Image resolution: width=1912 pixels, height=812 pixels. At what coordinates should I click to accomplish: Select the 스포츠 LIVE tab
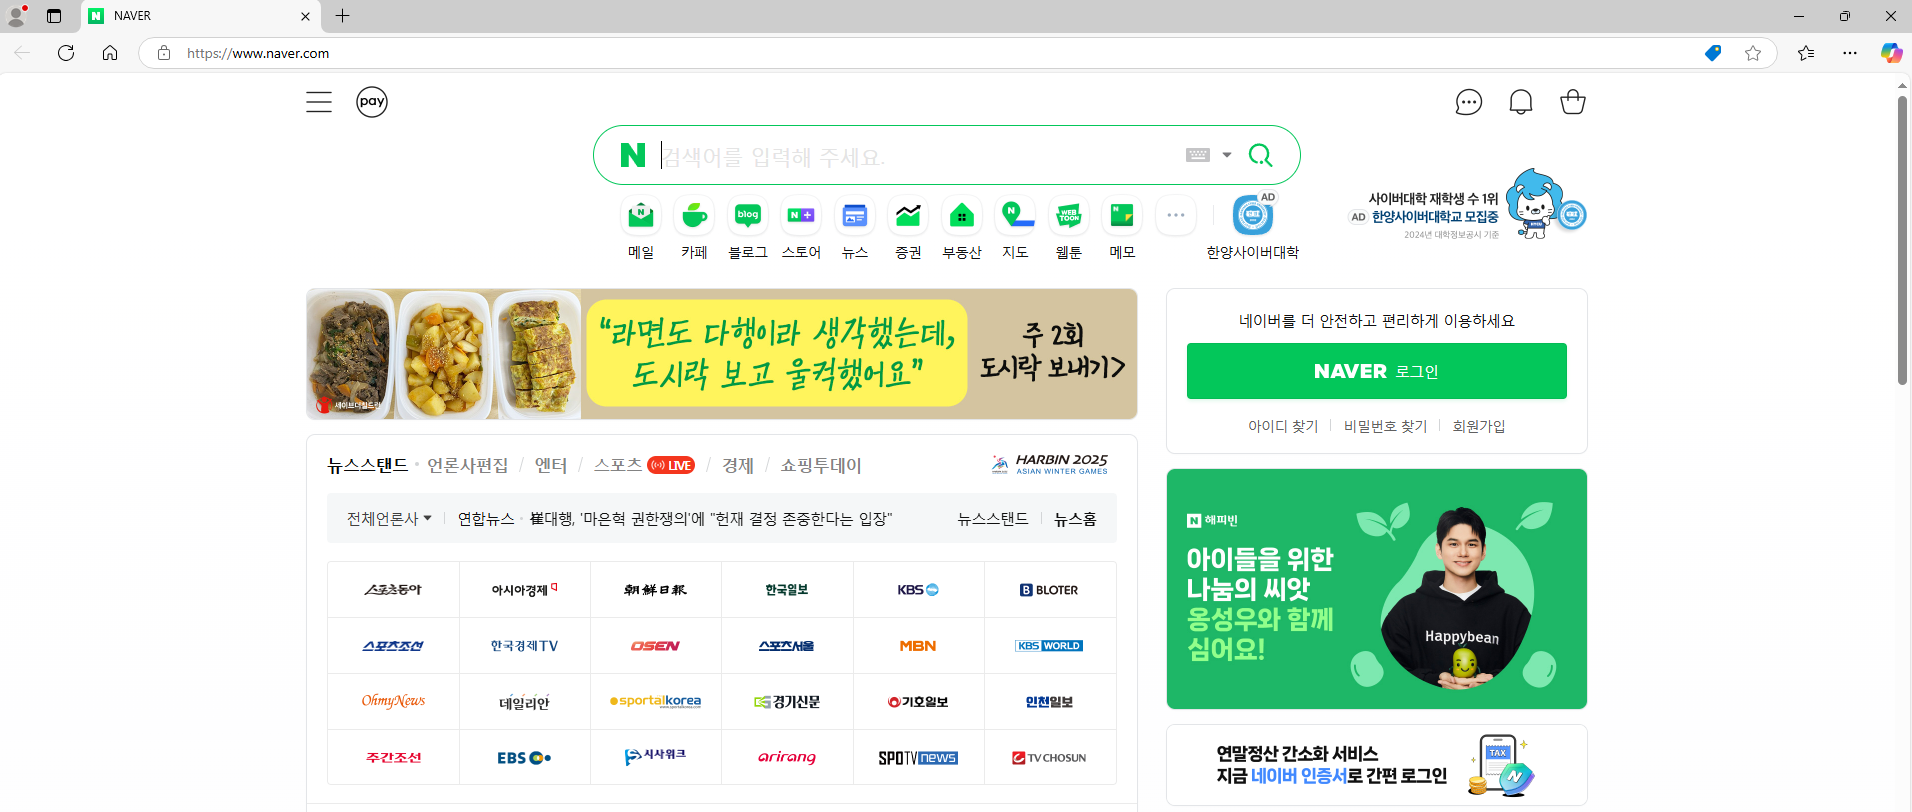(x=644, y=465)
